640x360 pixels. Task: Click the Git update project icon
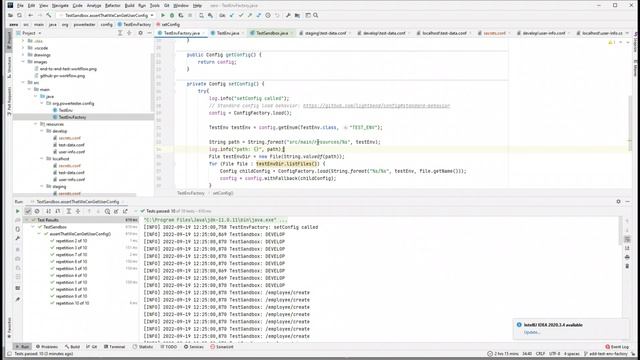pyautogui.click(x=231, y=16)
